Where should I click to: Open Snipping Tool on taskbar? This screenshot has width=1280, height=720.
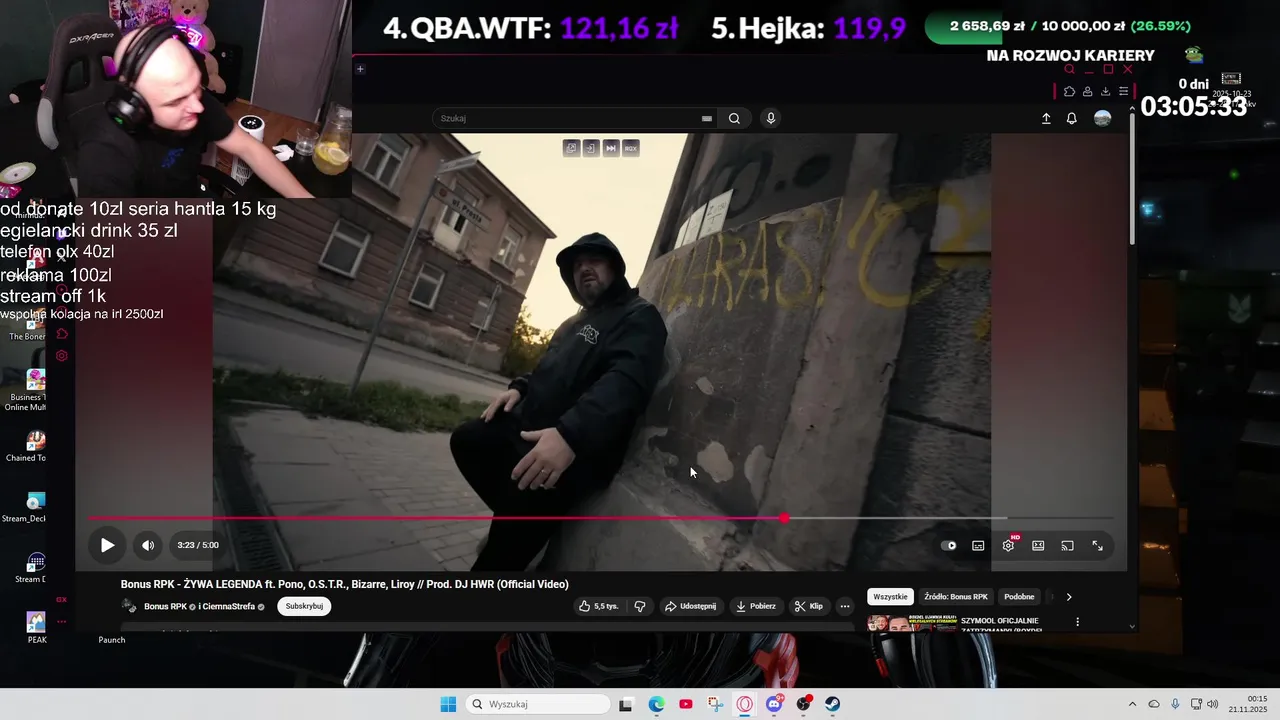tap(715, 704)
